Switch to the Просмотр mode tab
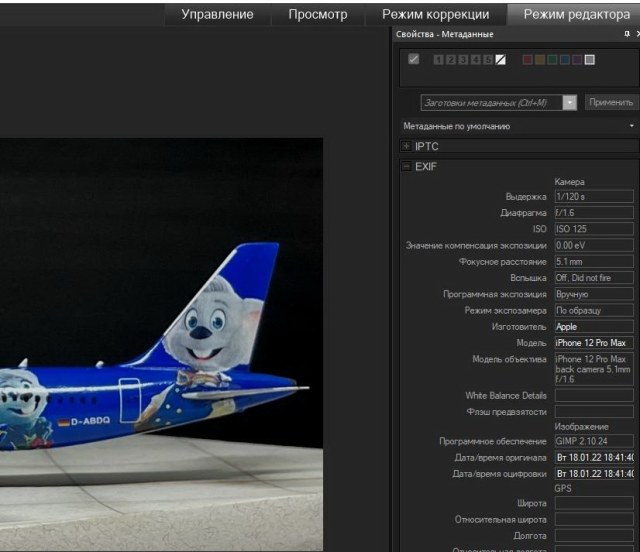The width and height of the screenshot is (640, 552). click(x=317, y=14)
